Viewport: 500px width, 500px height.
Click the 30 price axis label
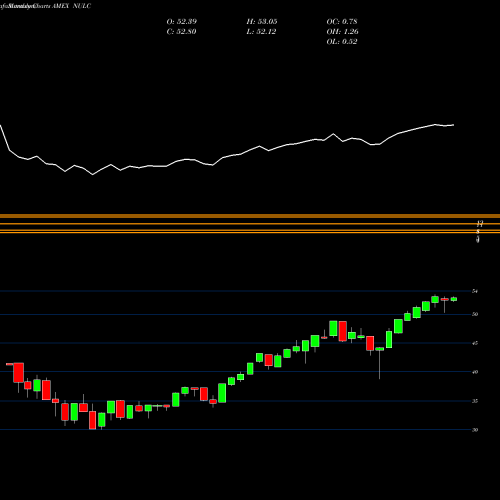coord(475,430)
